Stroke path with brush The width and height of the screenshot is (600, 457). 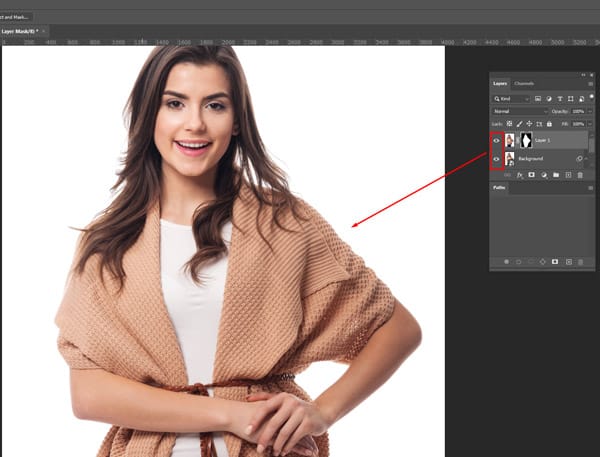click(x=518, y=262)
